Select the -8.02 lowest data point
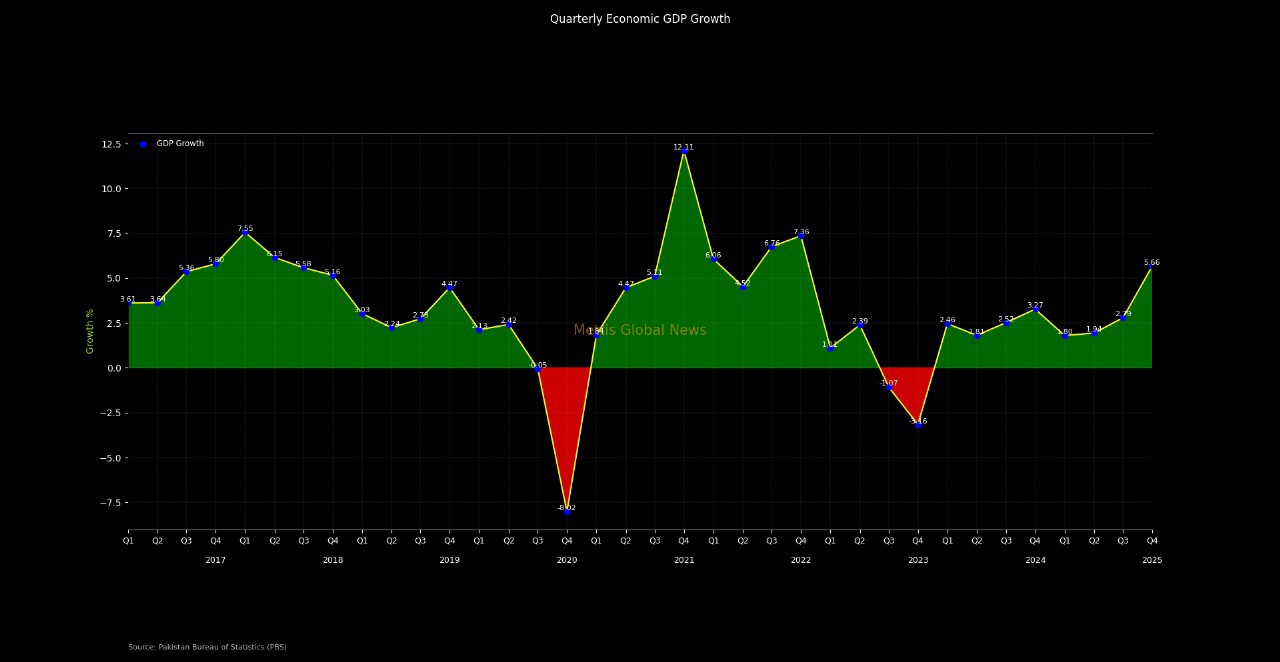1280x662 pixels. point(567,512)
